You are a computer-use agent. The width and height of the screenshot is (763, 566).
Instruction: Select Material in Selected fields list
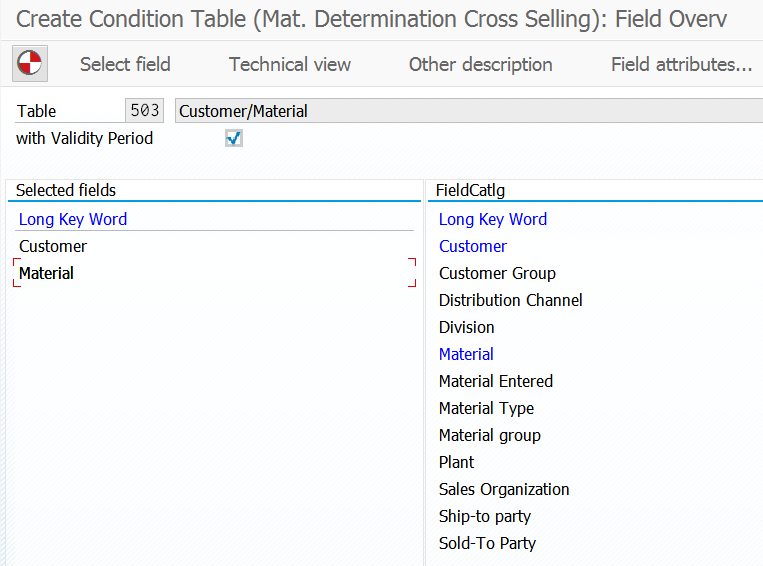click(x=46, y=273)
